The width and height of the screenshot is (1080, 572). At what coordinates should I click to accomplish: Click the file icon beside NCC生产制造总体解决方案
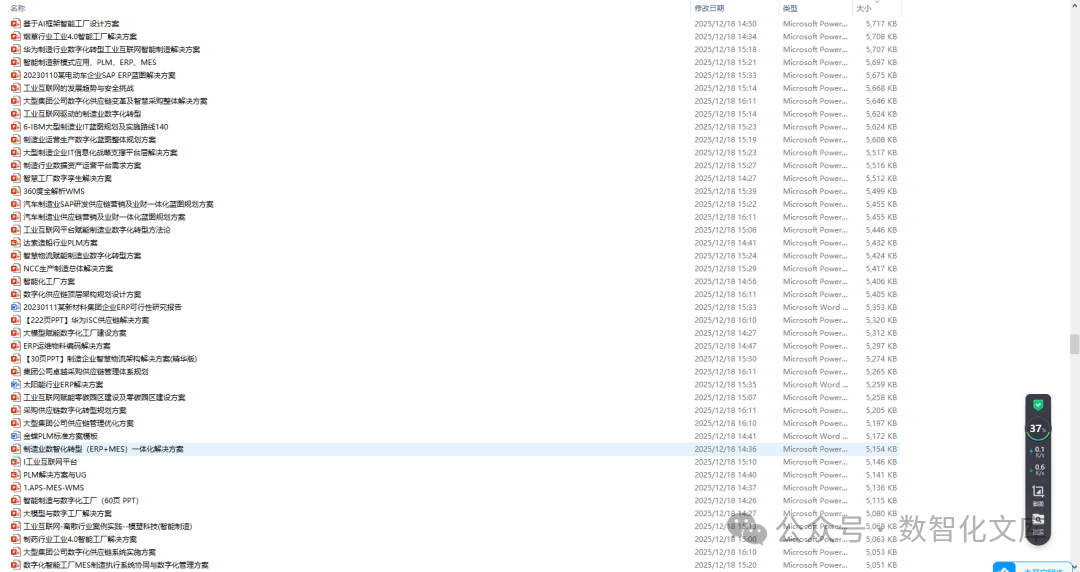tap(16, 269)
